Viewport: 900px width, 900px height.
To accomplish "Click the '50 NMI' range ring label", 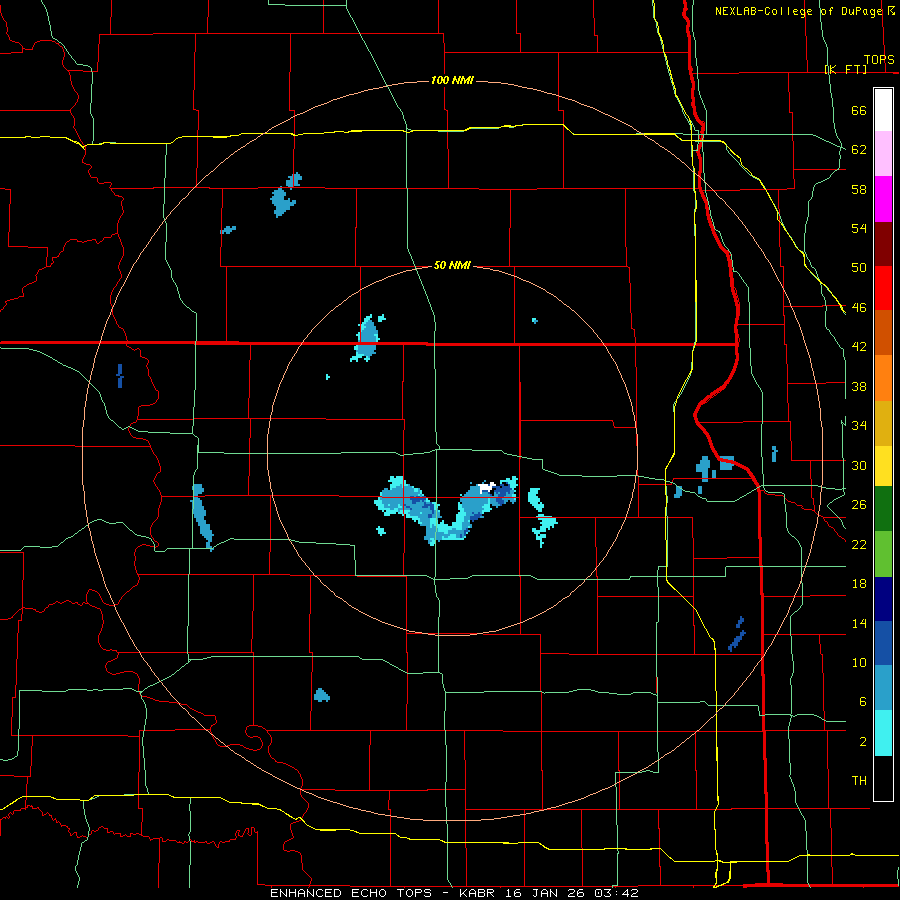I will click(x=452, y=265).
